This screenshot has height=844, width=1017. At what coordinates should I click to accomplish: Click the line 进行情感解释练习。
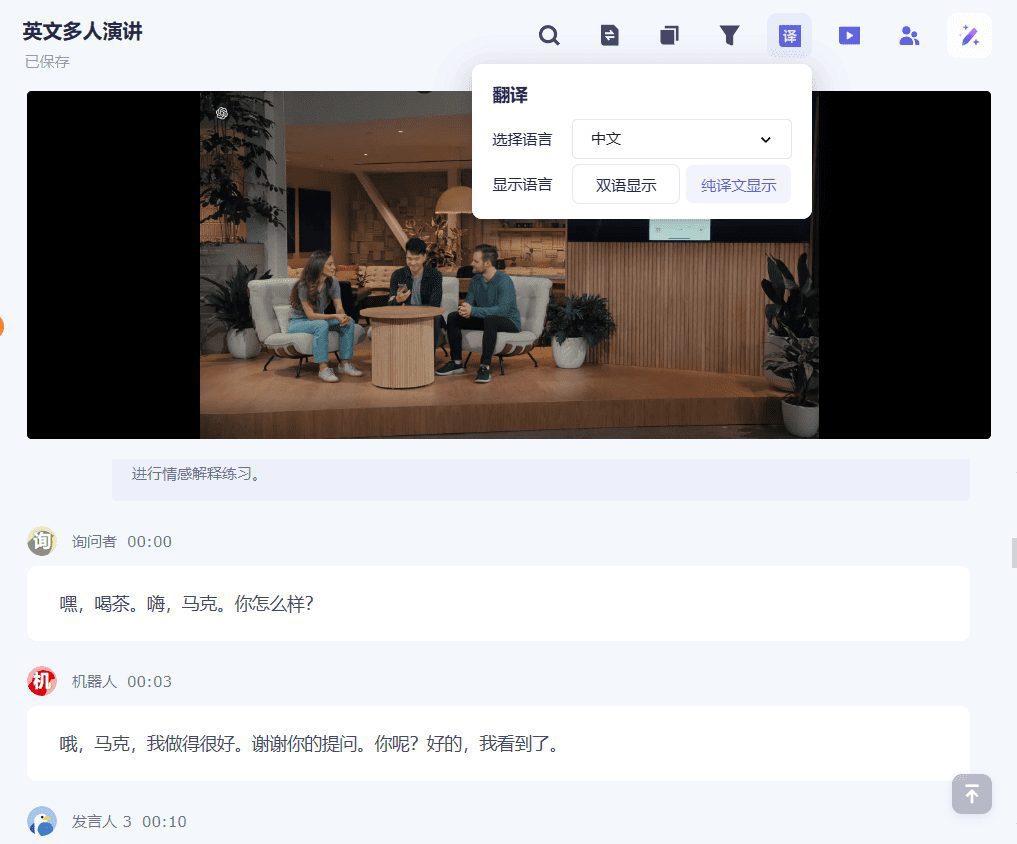click(197, 474)
